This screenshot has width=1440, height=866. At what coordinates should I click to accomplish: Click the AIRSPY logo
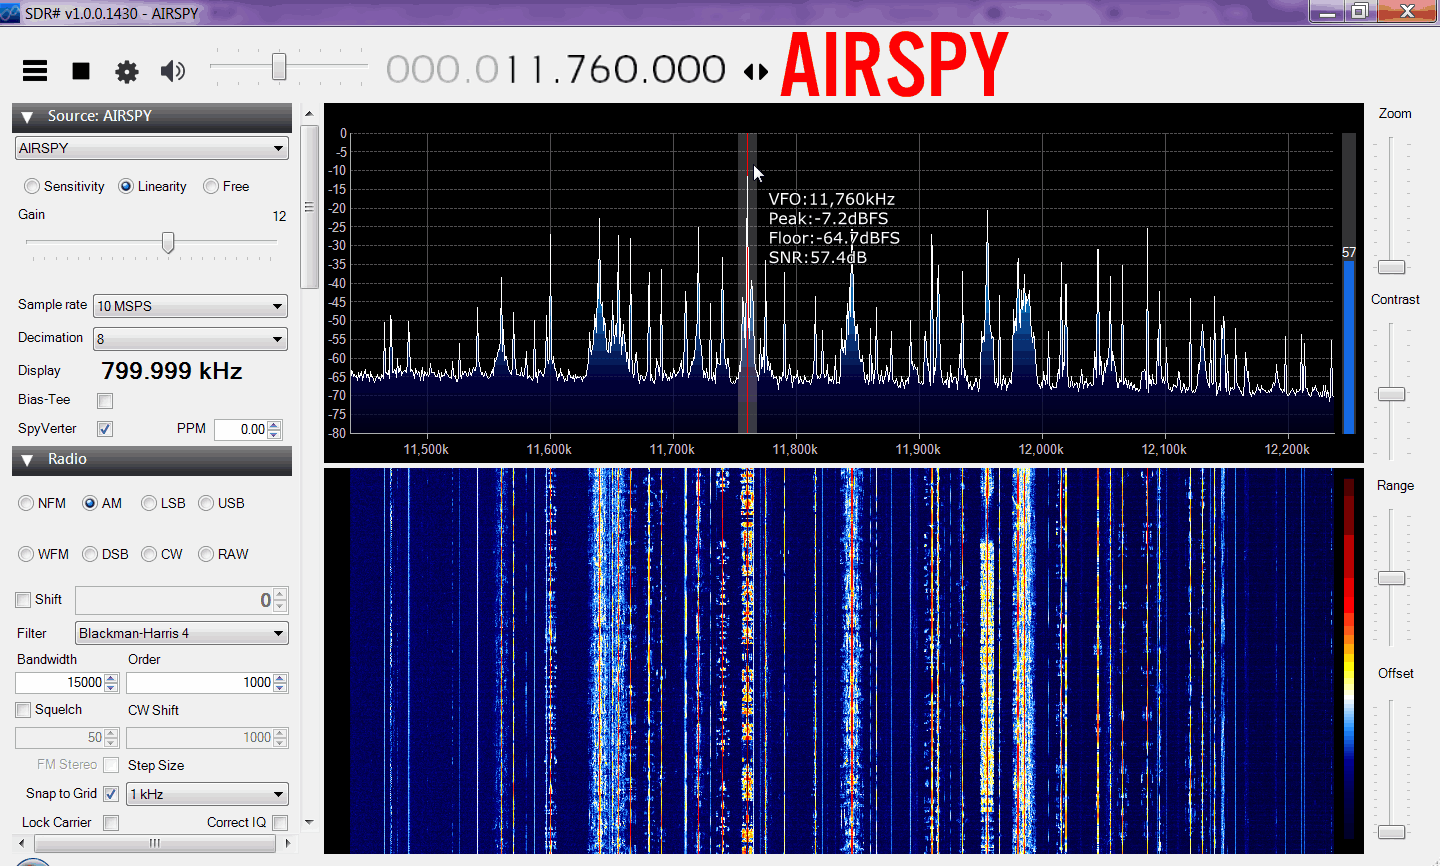pyautogui.click(x=894, y=65)
